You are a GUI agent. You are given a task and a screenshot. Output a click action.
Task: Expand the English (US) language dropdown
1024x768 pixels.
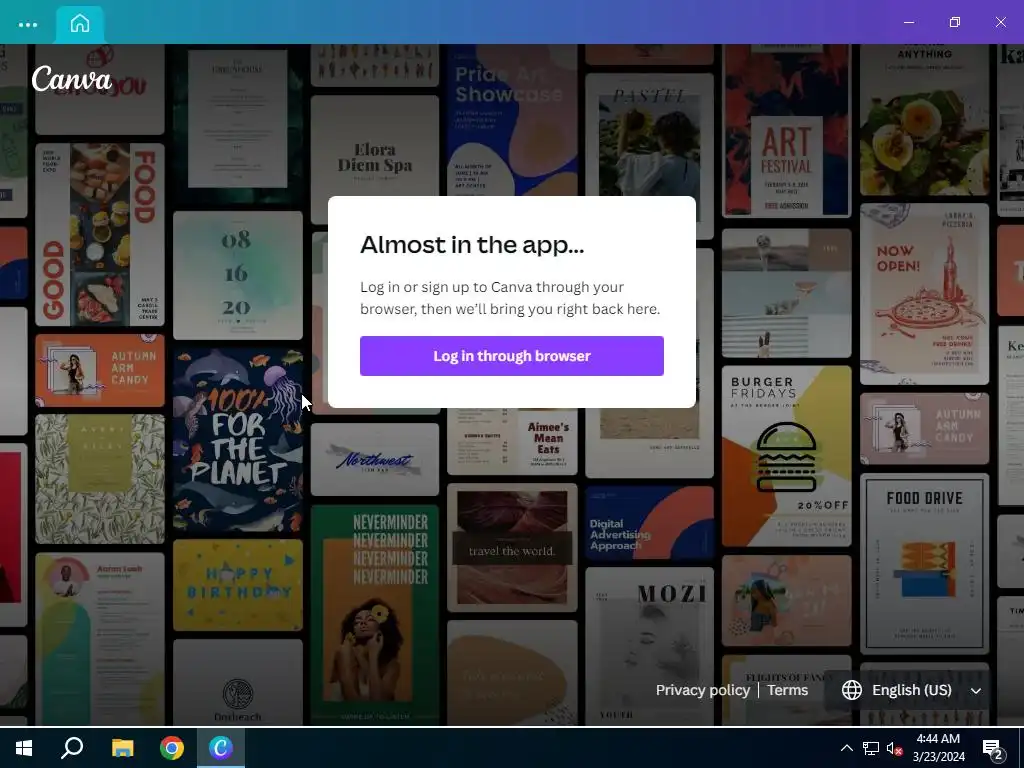[x=912, y=690]
